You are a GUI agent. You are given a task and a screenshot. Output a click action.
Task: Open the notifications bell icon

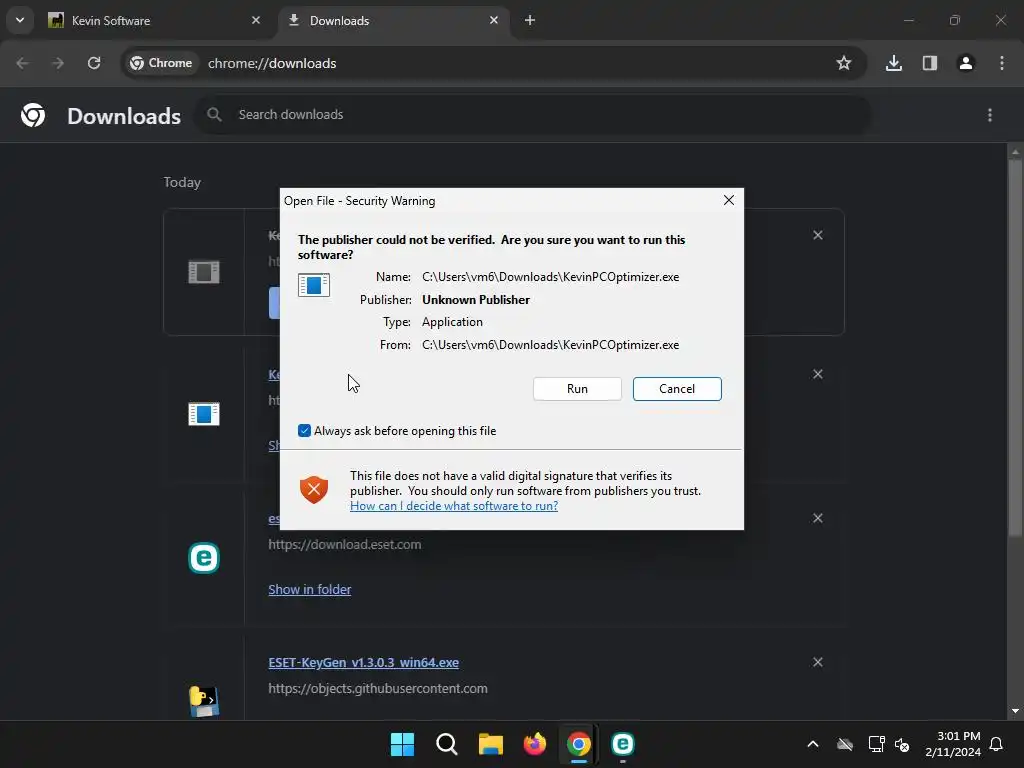(x=996, y=744)
